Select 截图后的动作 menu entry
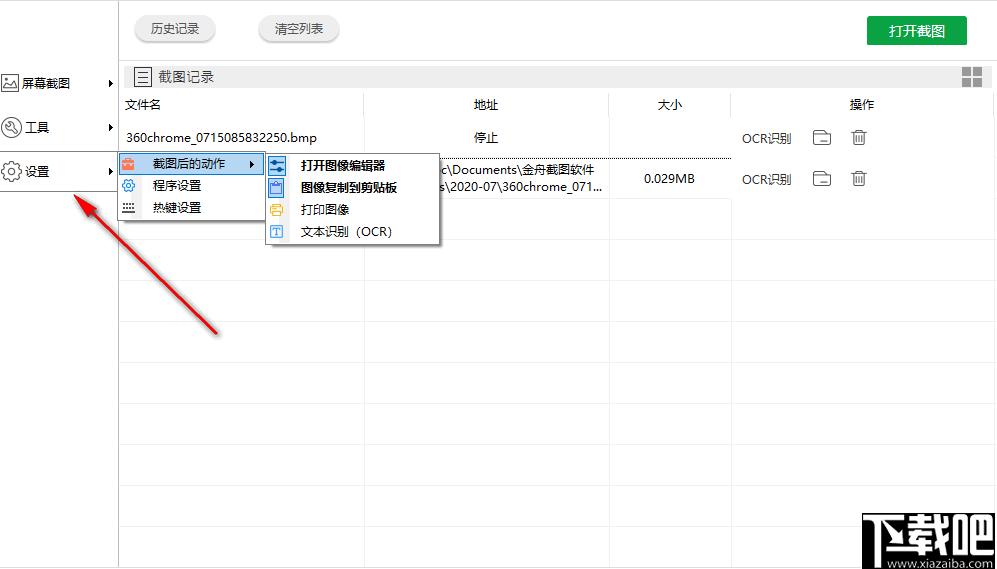This screenshot has height=569, width=997. (x=191, y=164)
